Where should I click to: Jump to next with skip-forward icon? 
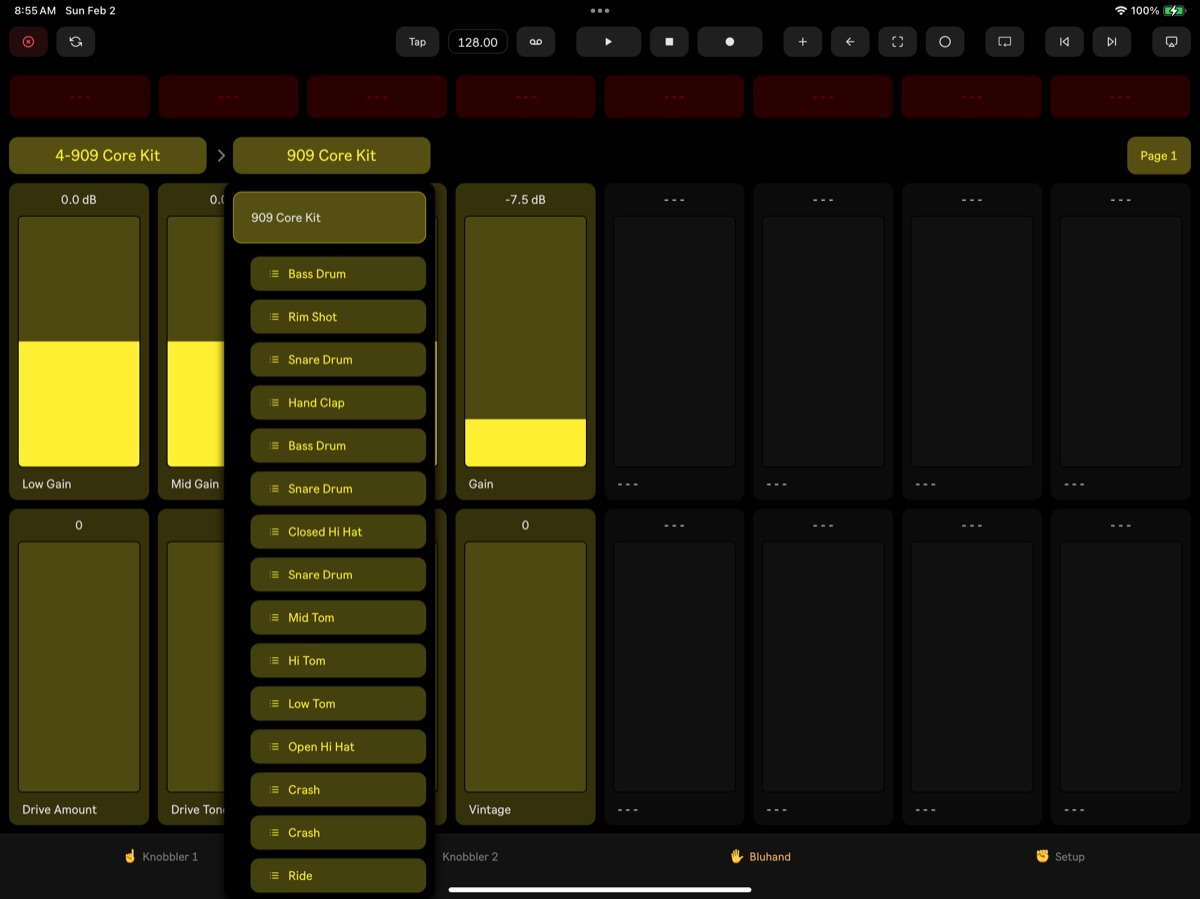pos(1112,42)
